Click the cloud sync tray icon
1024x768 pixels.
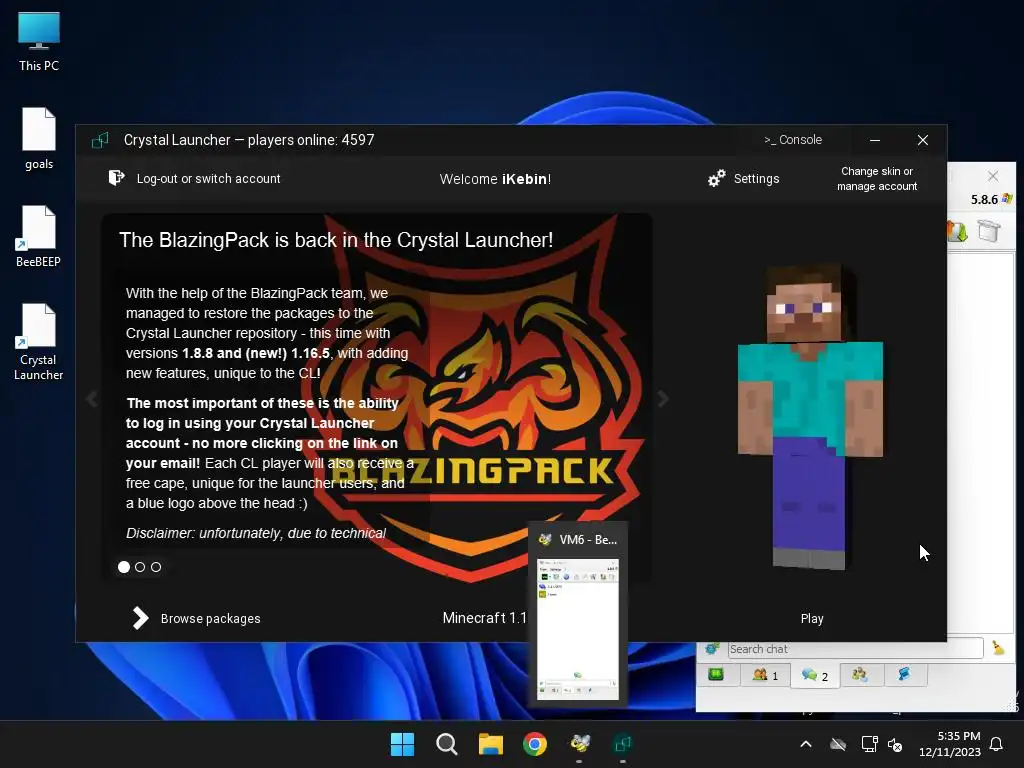pyautogui.click(x=838, y=744)
